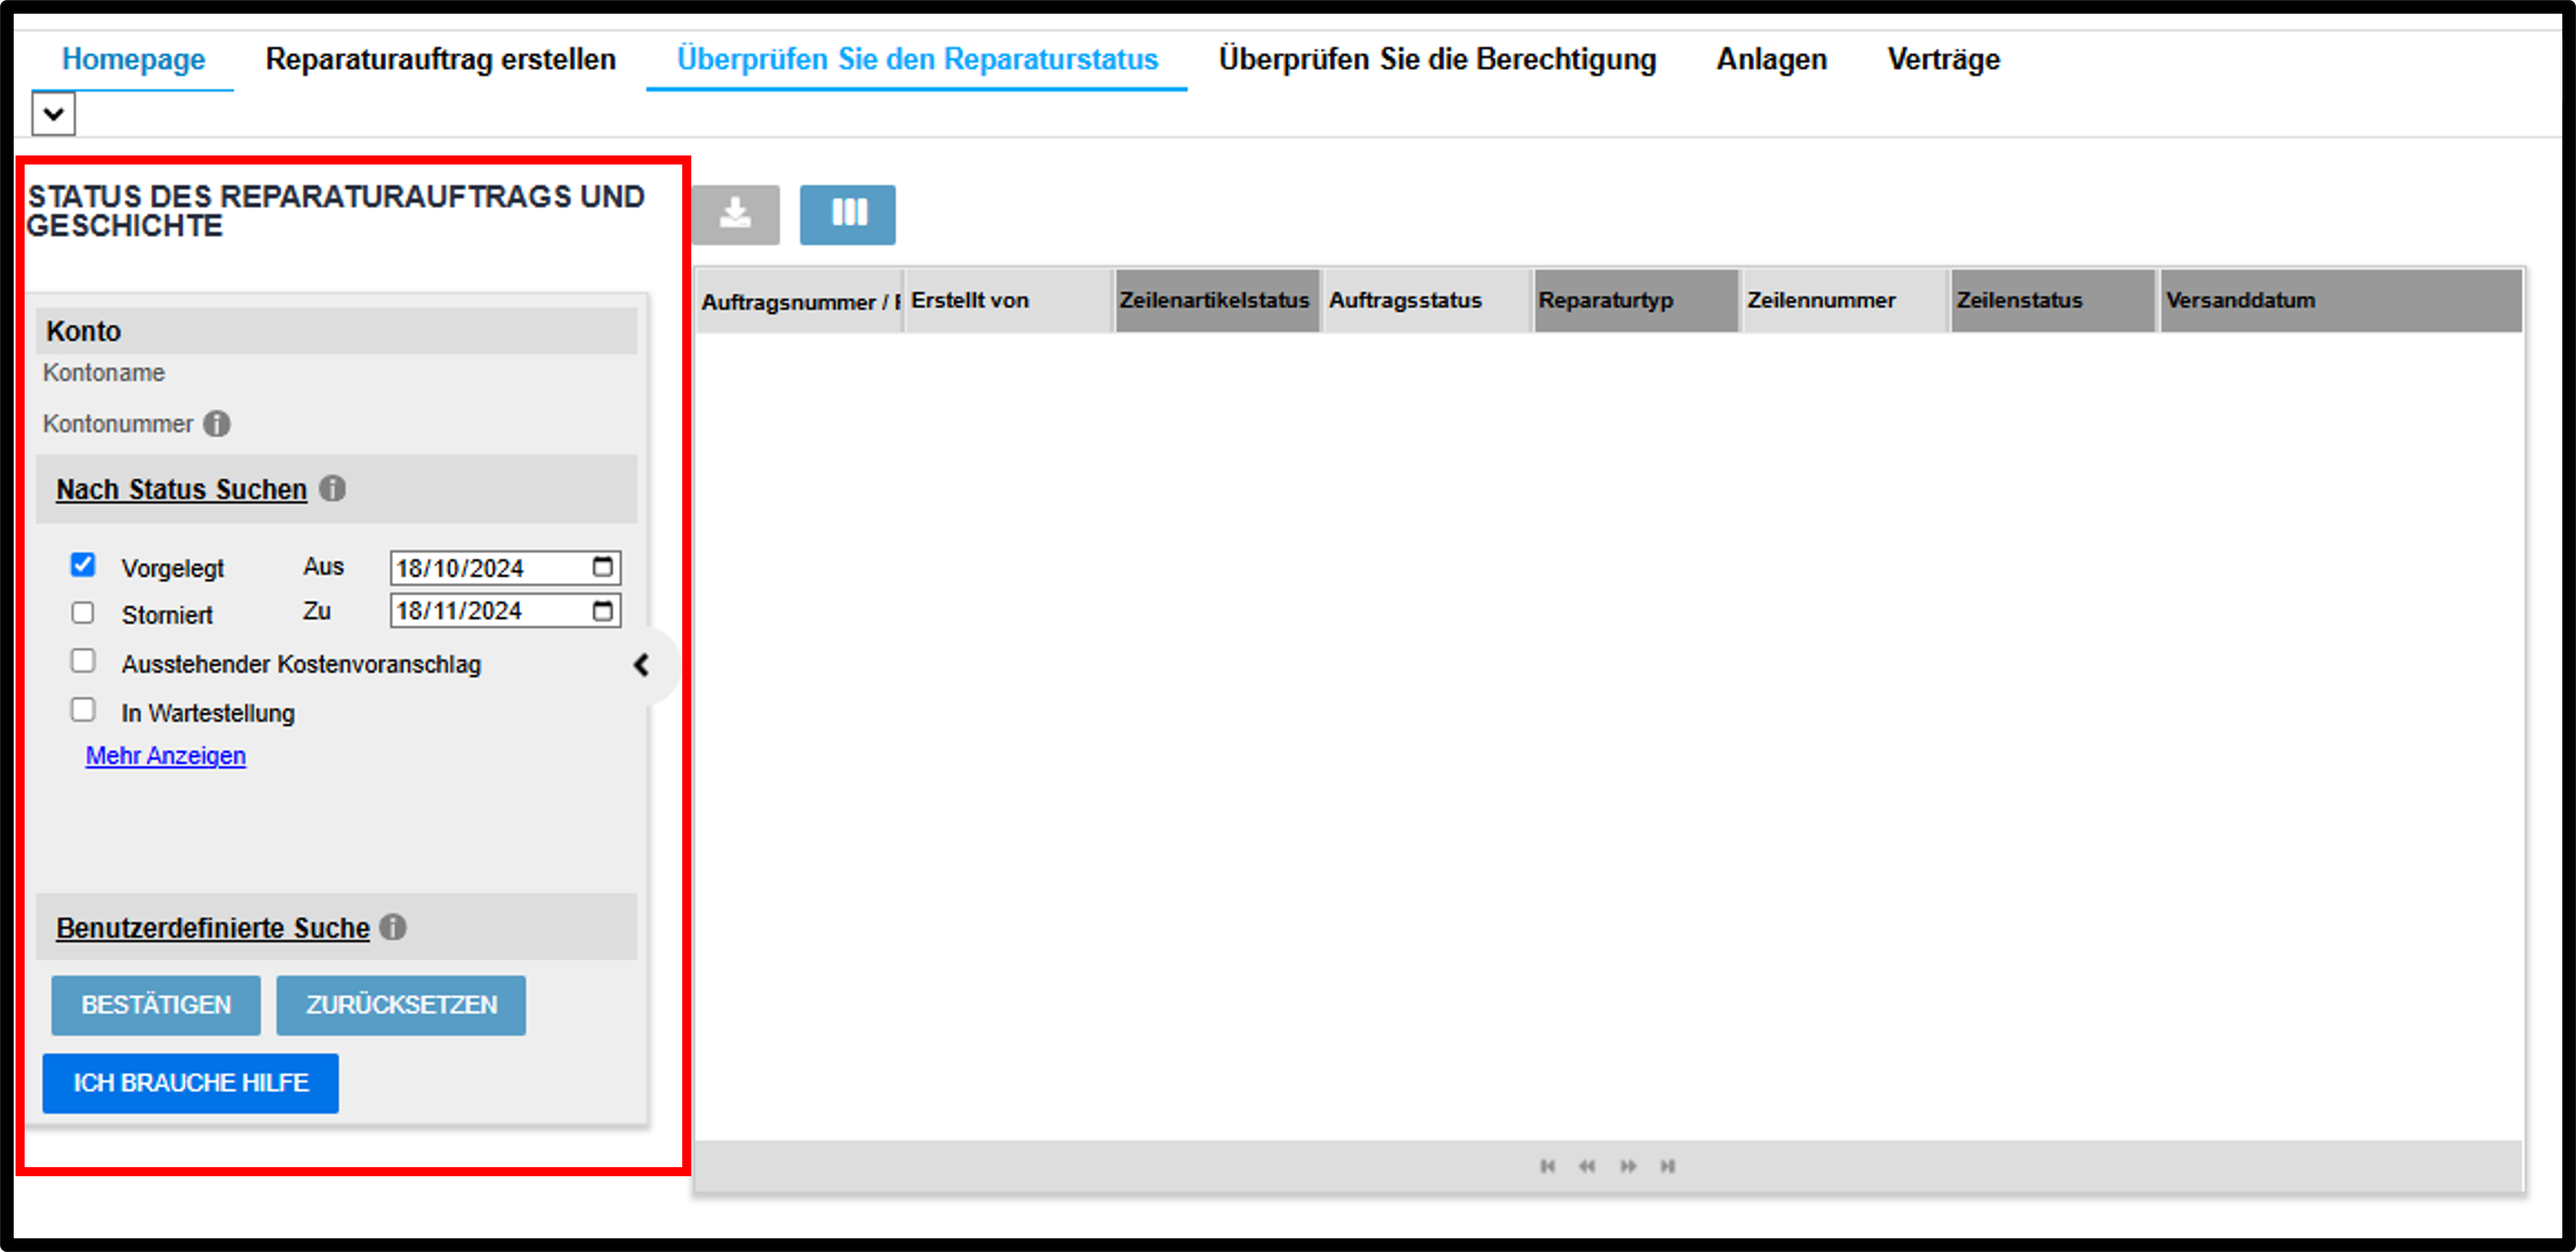Click the Zu date input field

click(x=505, y=611)
